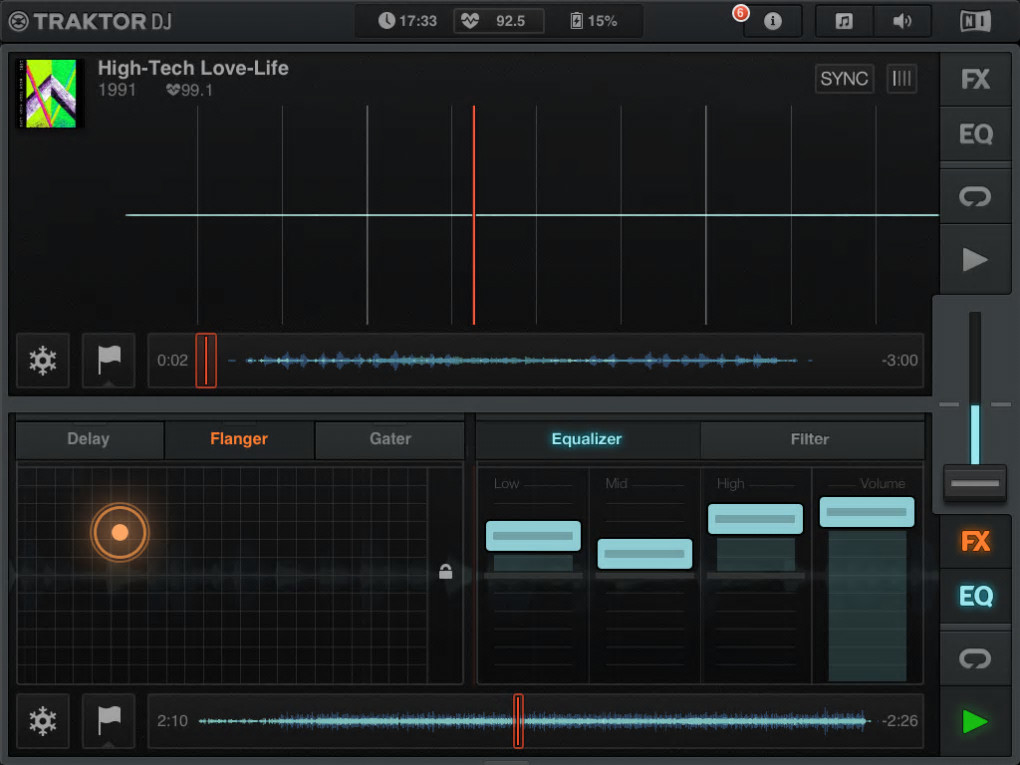Open loop panel for top deck
The width and height of the screenshot is (1020, 765).
coord(975,196)
